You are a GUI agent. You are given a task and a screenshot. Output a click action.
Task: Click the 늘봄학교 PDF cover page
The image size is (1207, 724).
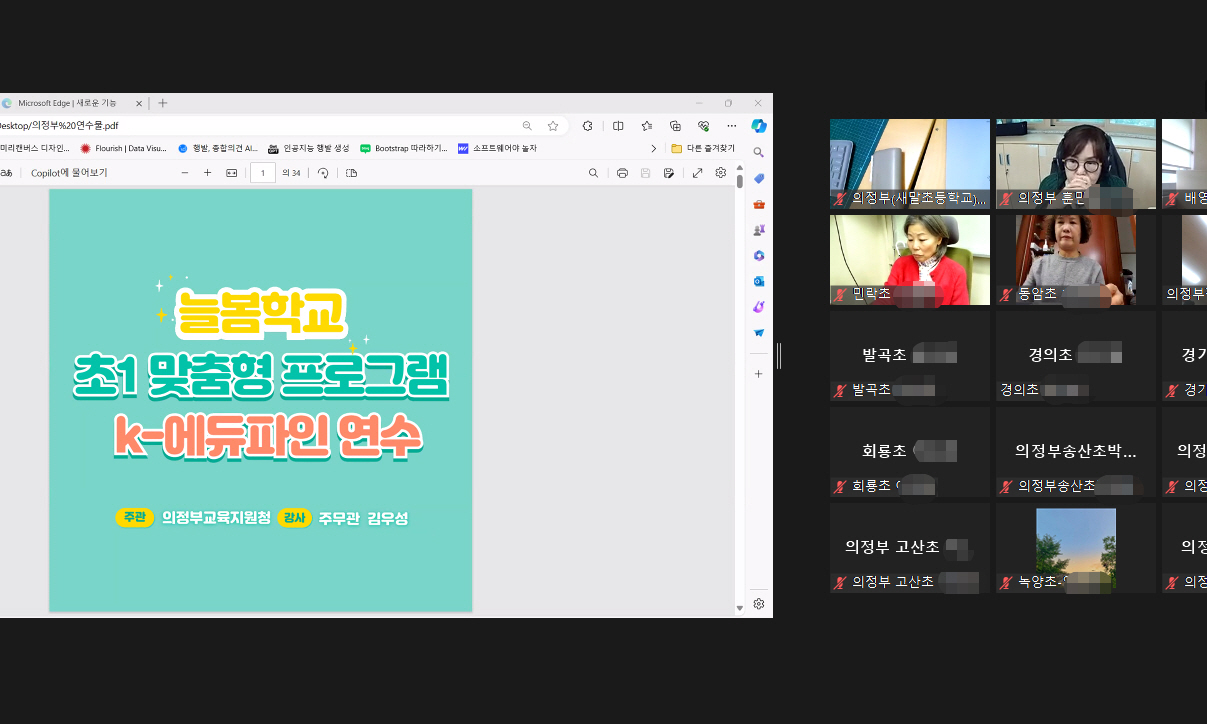coord(261,399)
